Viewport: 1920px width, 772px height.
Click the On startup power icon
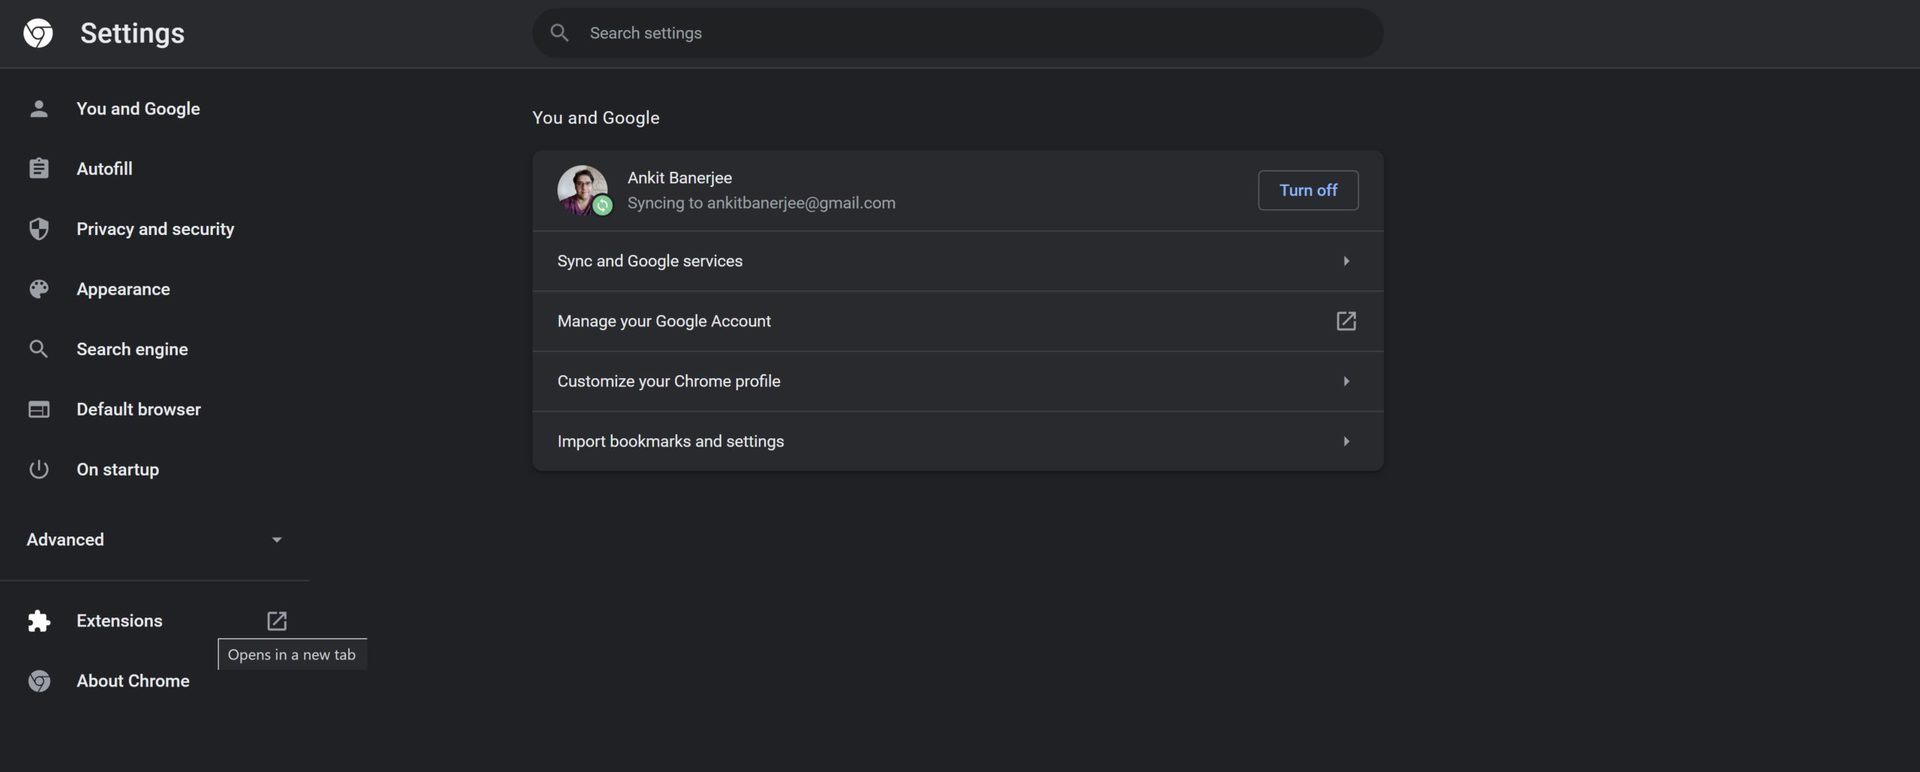pos(39,469)
